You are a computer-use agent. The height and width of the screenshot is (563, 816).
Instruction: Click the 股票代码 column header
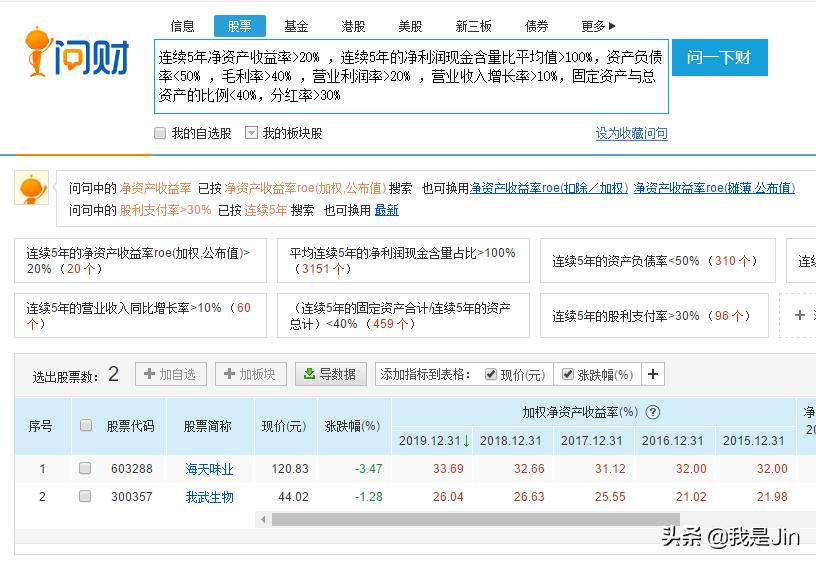pos(131,426)
